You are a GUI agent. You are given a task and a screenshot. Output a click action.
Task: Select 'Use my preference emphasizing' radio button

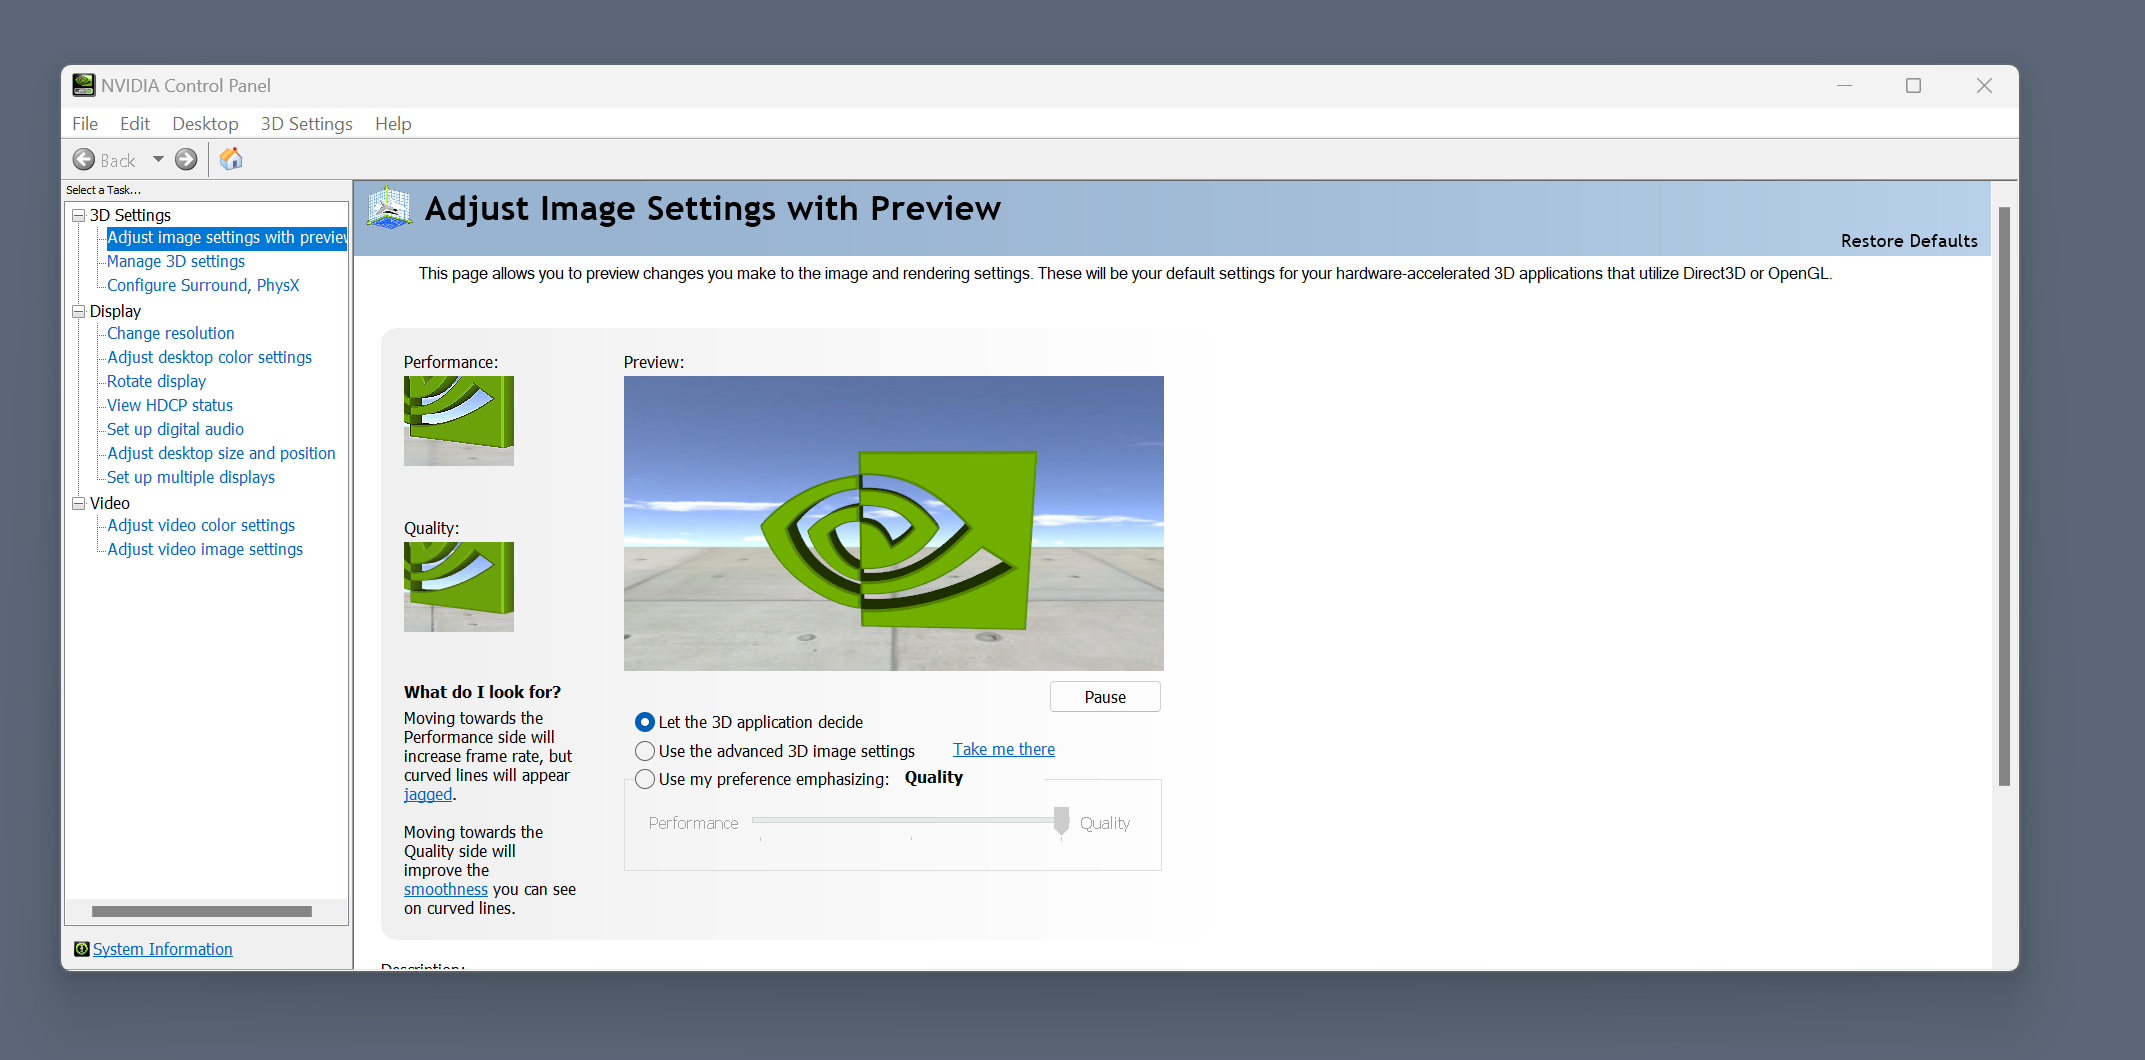click(x=645, y=779)
